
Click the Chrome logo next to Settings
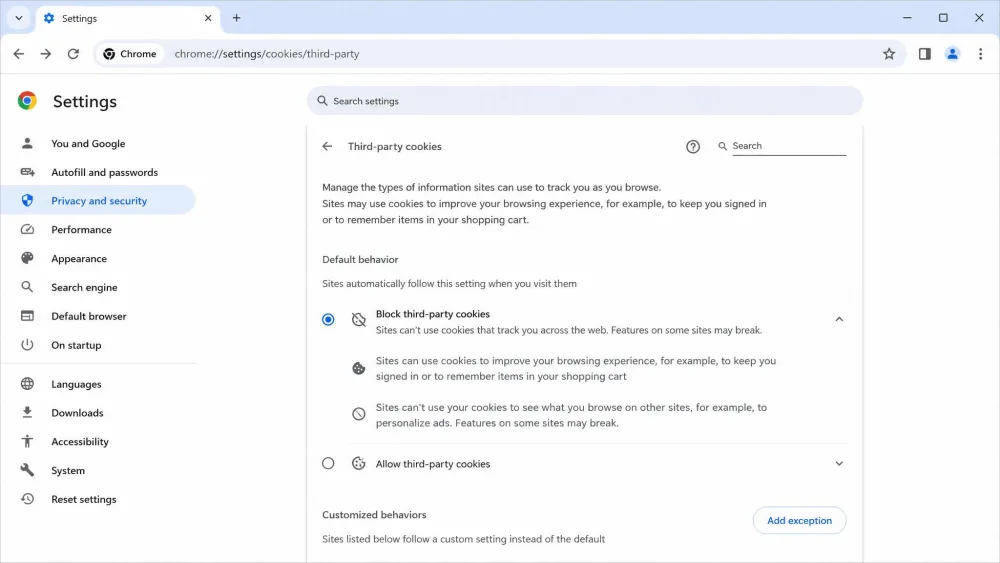click(x=27, y=101)
